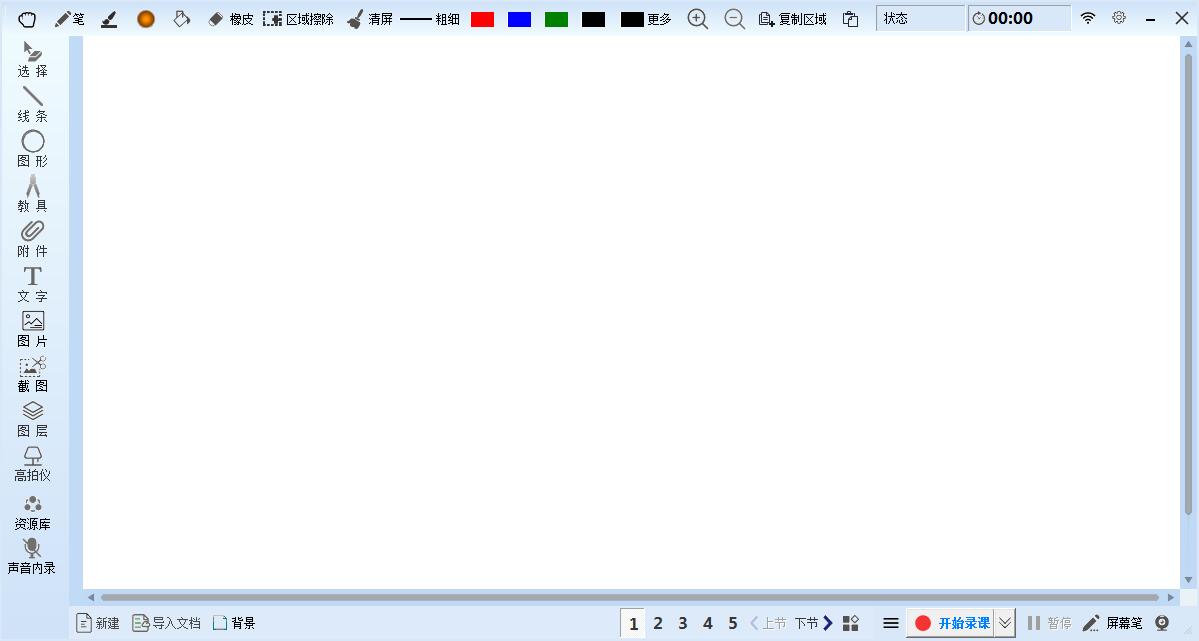Open the Resource Library (资源库)
1199x641 pixels.
point(33,510)
